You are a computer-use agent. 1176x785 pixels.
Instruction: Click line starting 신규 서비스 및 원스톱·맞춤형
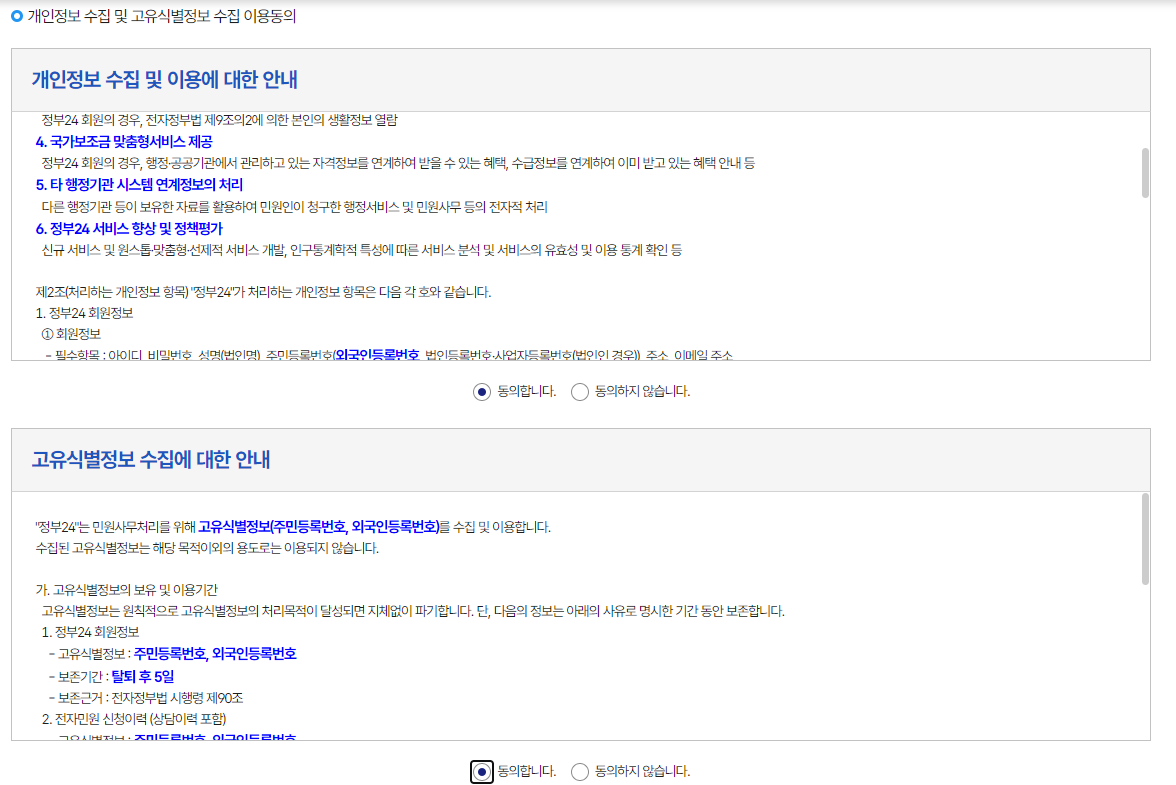(361, 250)
